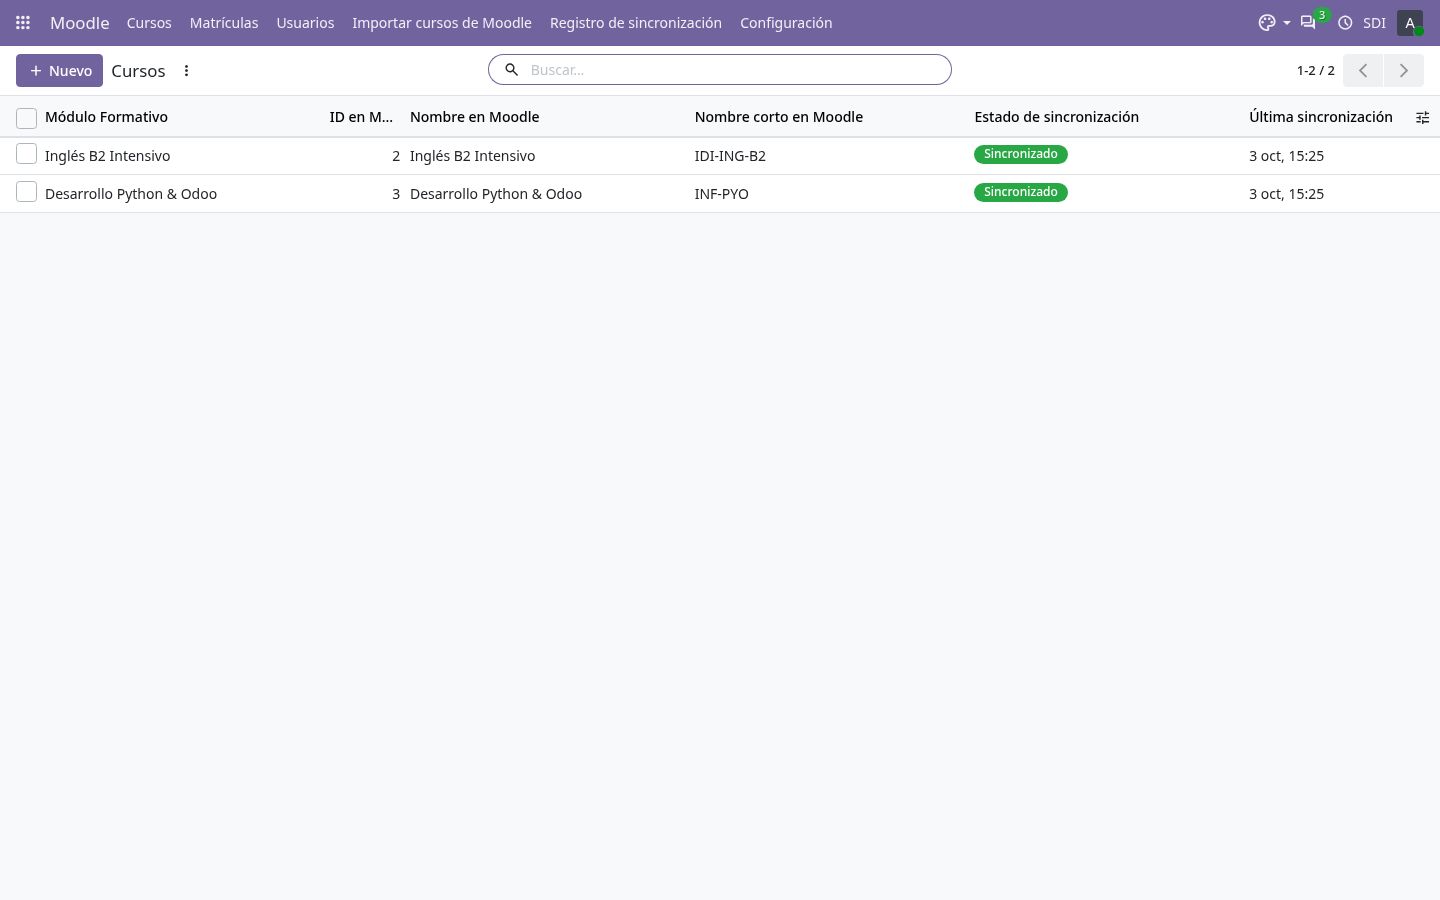1440x900 pixels.
Task: Expand the theme palette dropdown arrow
Action: pyautogui.click(x=1287, y=23)
